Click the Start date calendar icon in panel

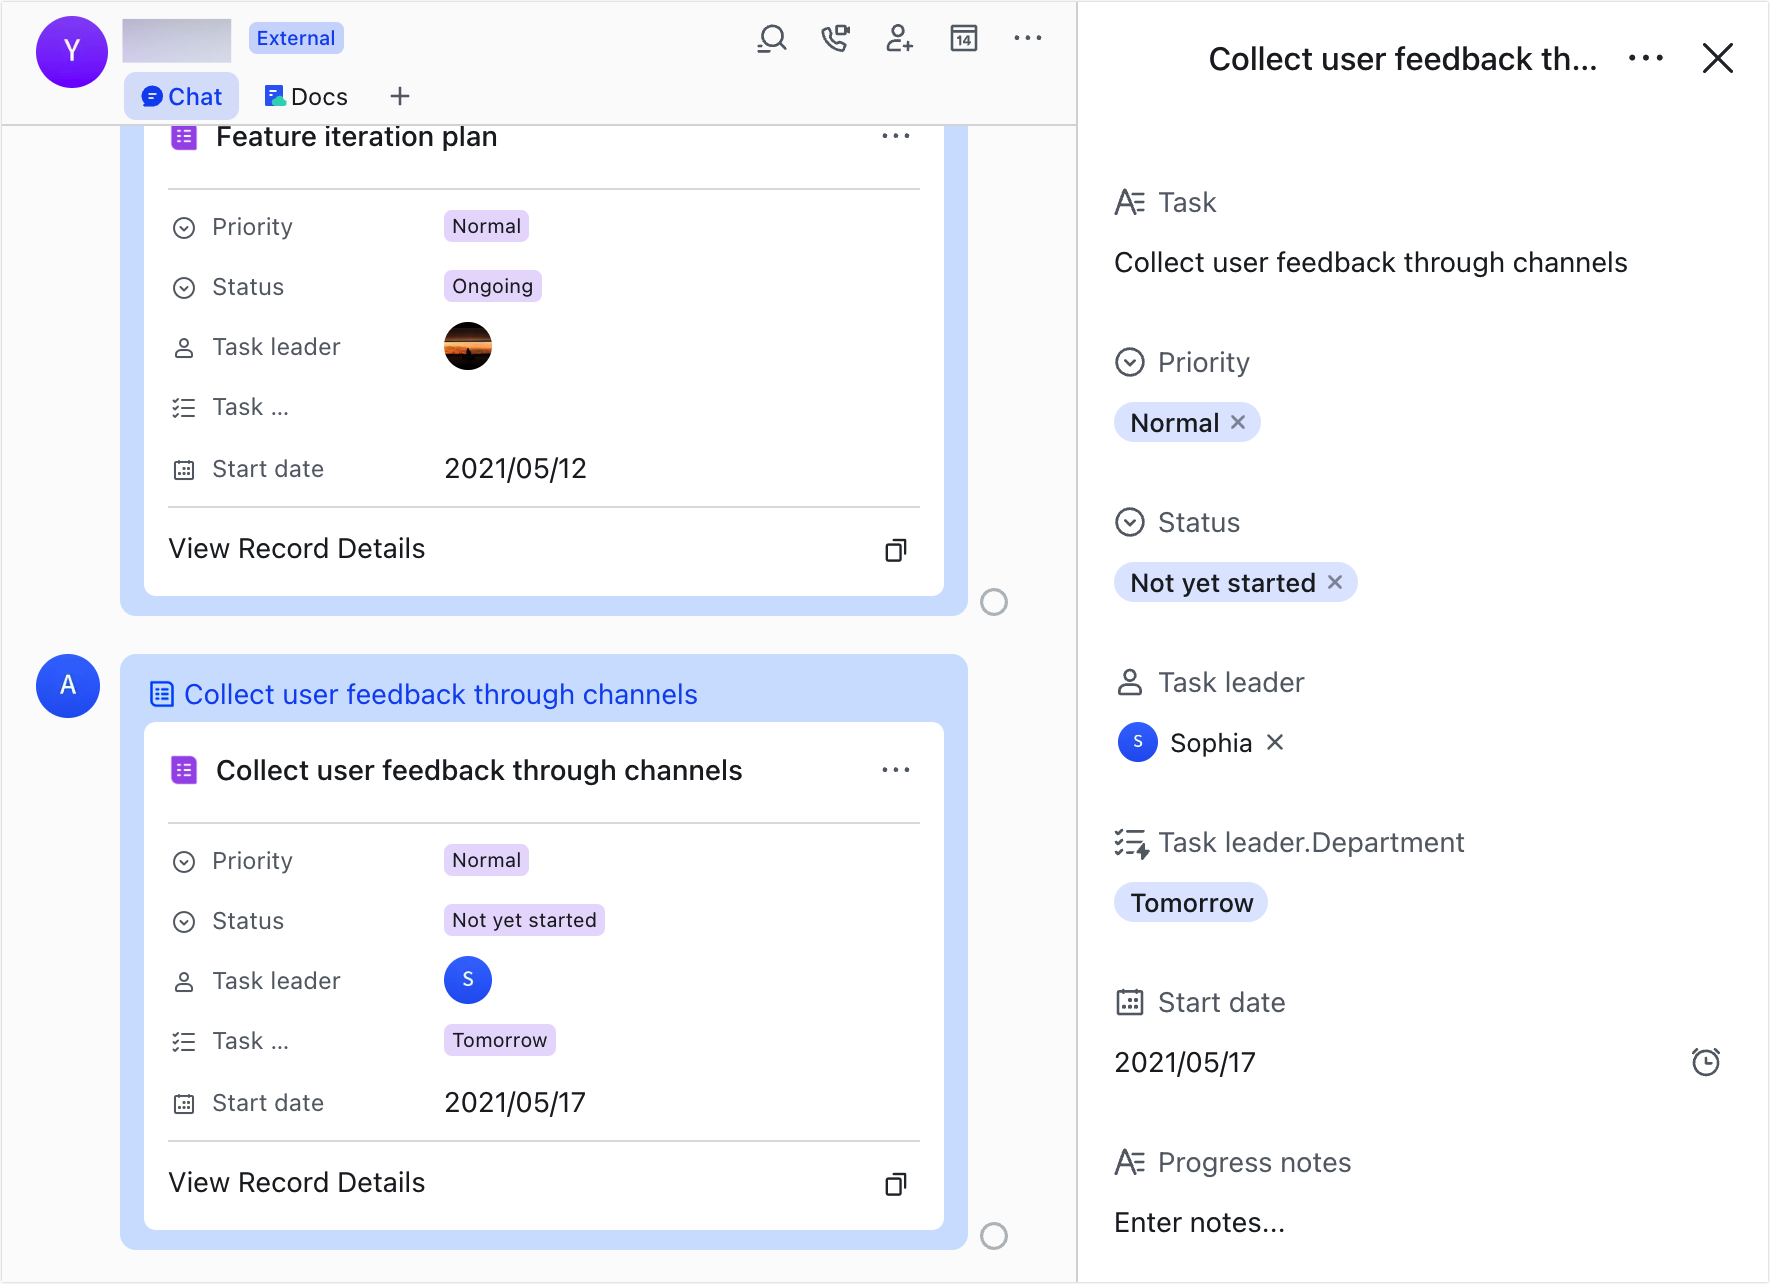tap(1130, 1002)
